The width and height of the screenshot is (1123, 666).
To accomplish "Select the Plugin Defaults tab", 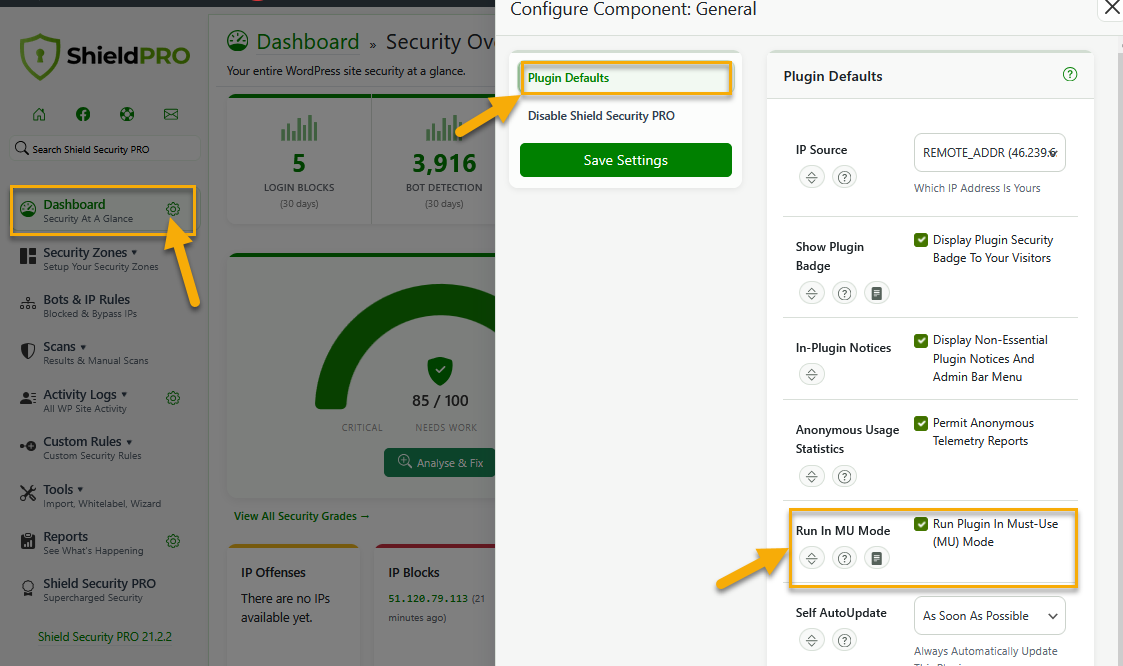I will pyautogui.click(x=625, y=78).
